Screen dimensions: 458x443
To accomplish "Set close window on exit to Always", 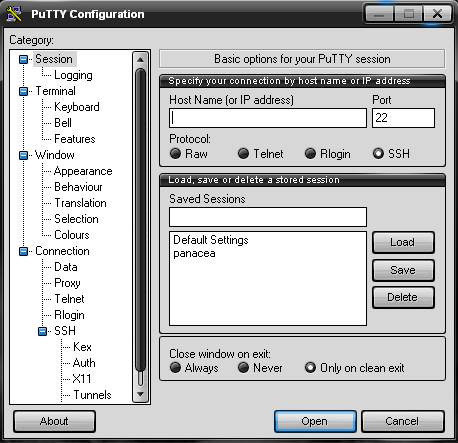I will pos(175,368).
